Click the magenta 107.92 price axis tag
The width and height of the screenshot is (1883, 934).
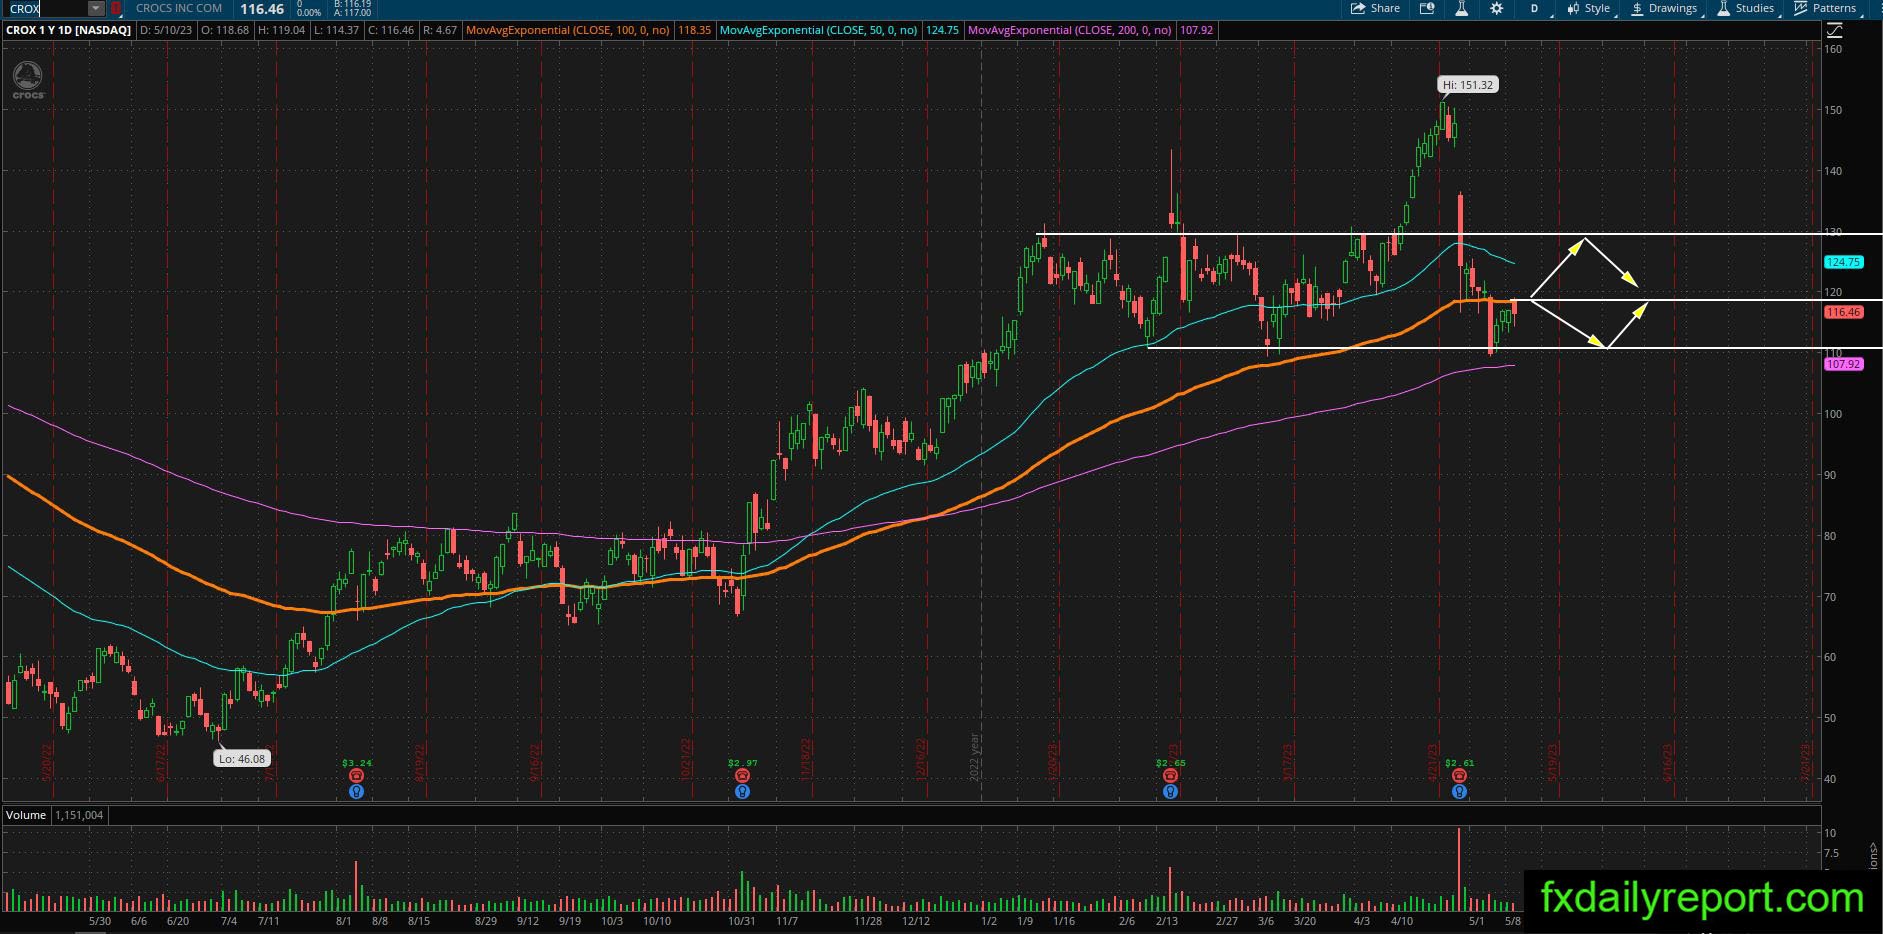(1843, 364)
